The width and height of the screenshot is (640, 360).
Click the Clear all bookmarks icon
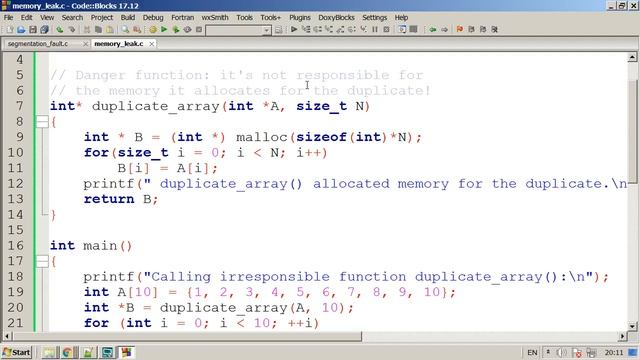(494, 29)
